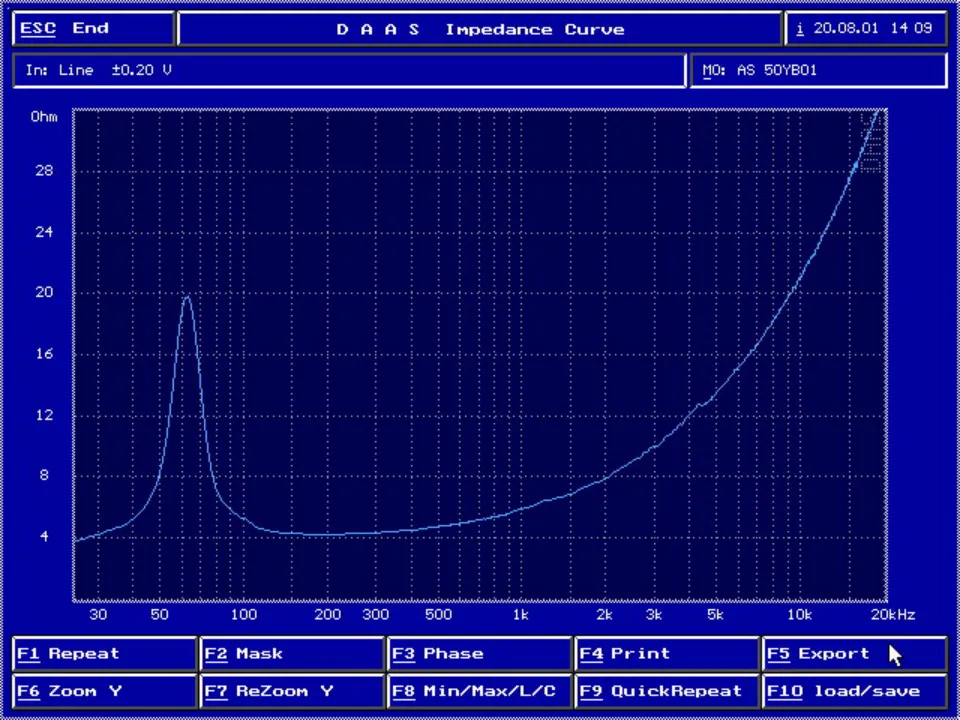Show the F3 Phase curve
The image size is (960, 720).
click(x=479, y=654)
